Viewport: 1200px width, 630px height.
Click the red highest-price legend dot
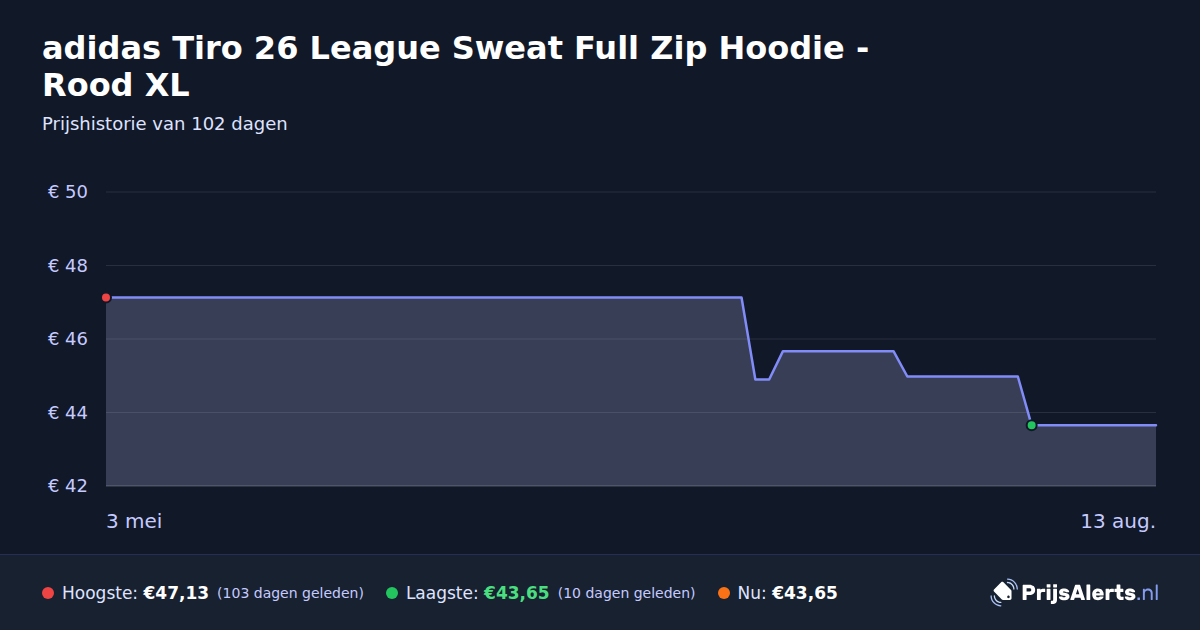tap(48, 593)
